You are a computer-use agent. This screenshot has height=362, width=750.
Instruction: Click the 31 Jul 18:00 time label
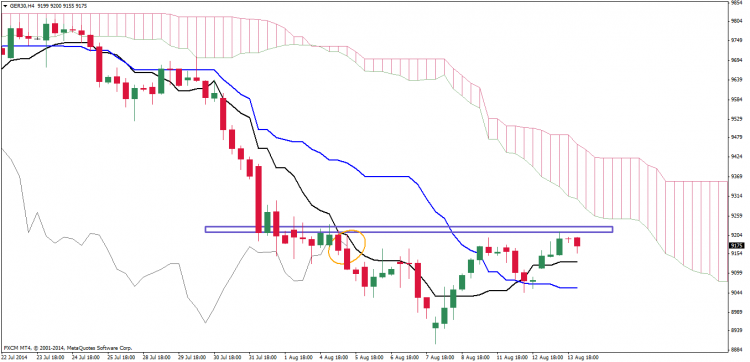(x=262, y=357)
